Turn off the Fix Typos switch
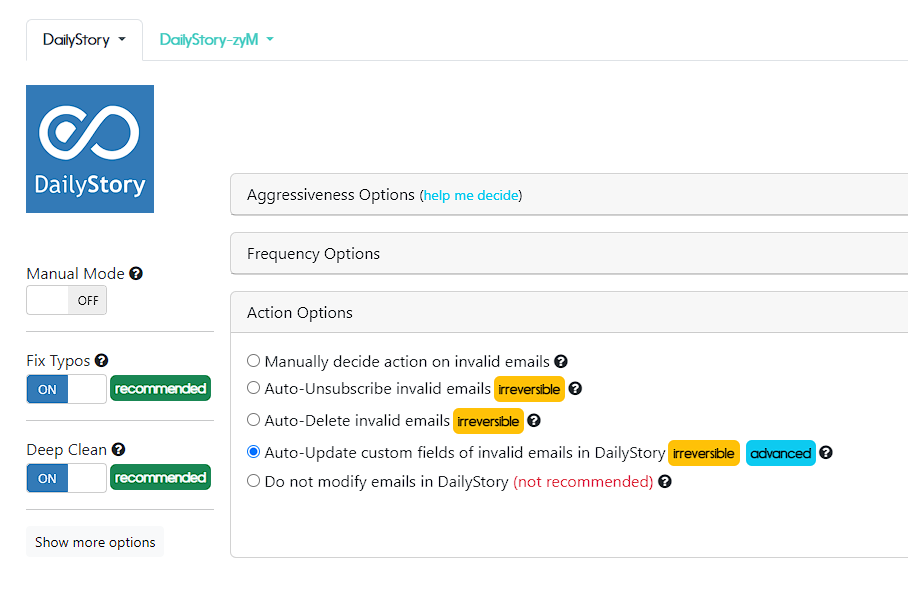The width and height of the screenshot is (908, 595). (x=67, y=389)
